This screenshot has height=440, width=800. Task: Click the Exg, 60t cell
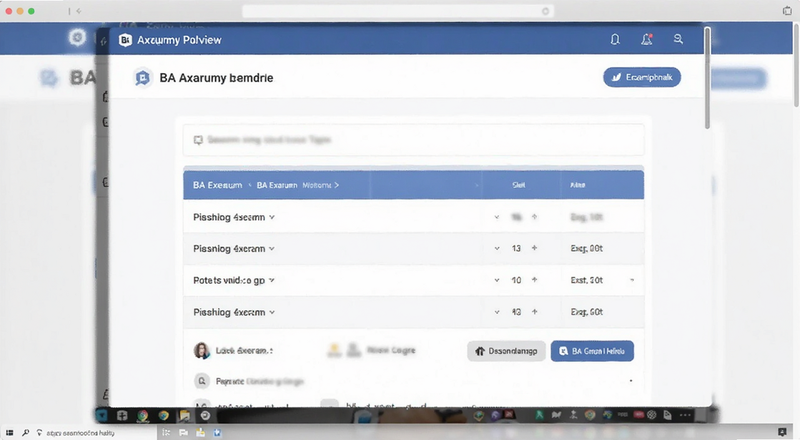coord(586,312)
